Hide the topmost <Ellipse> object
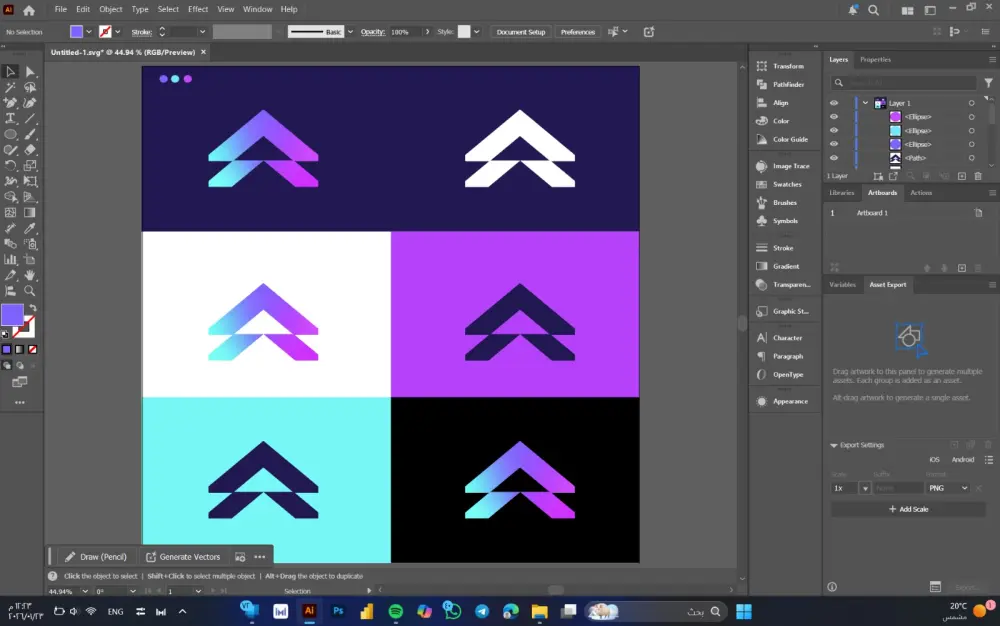 pyautogui.click(x=833, y=117)
